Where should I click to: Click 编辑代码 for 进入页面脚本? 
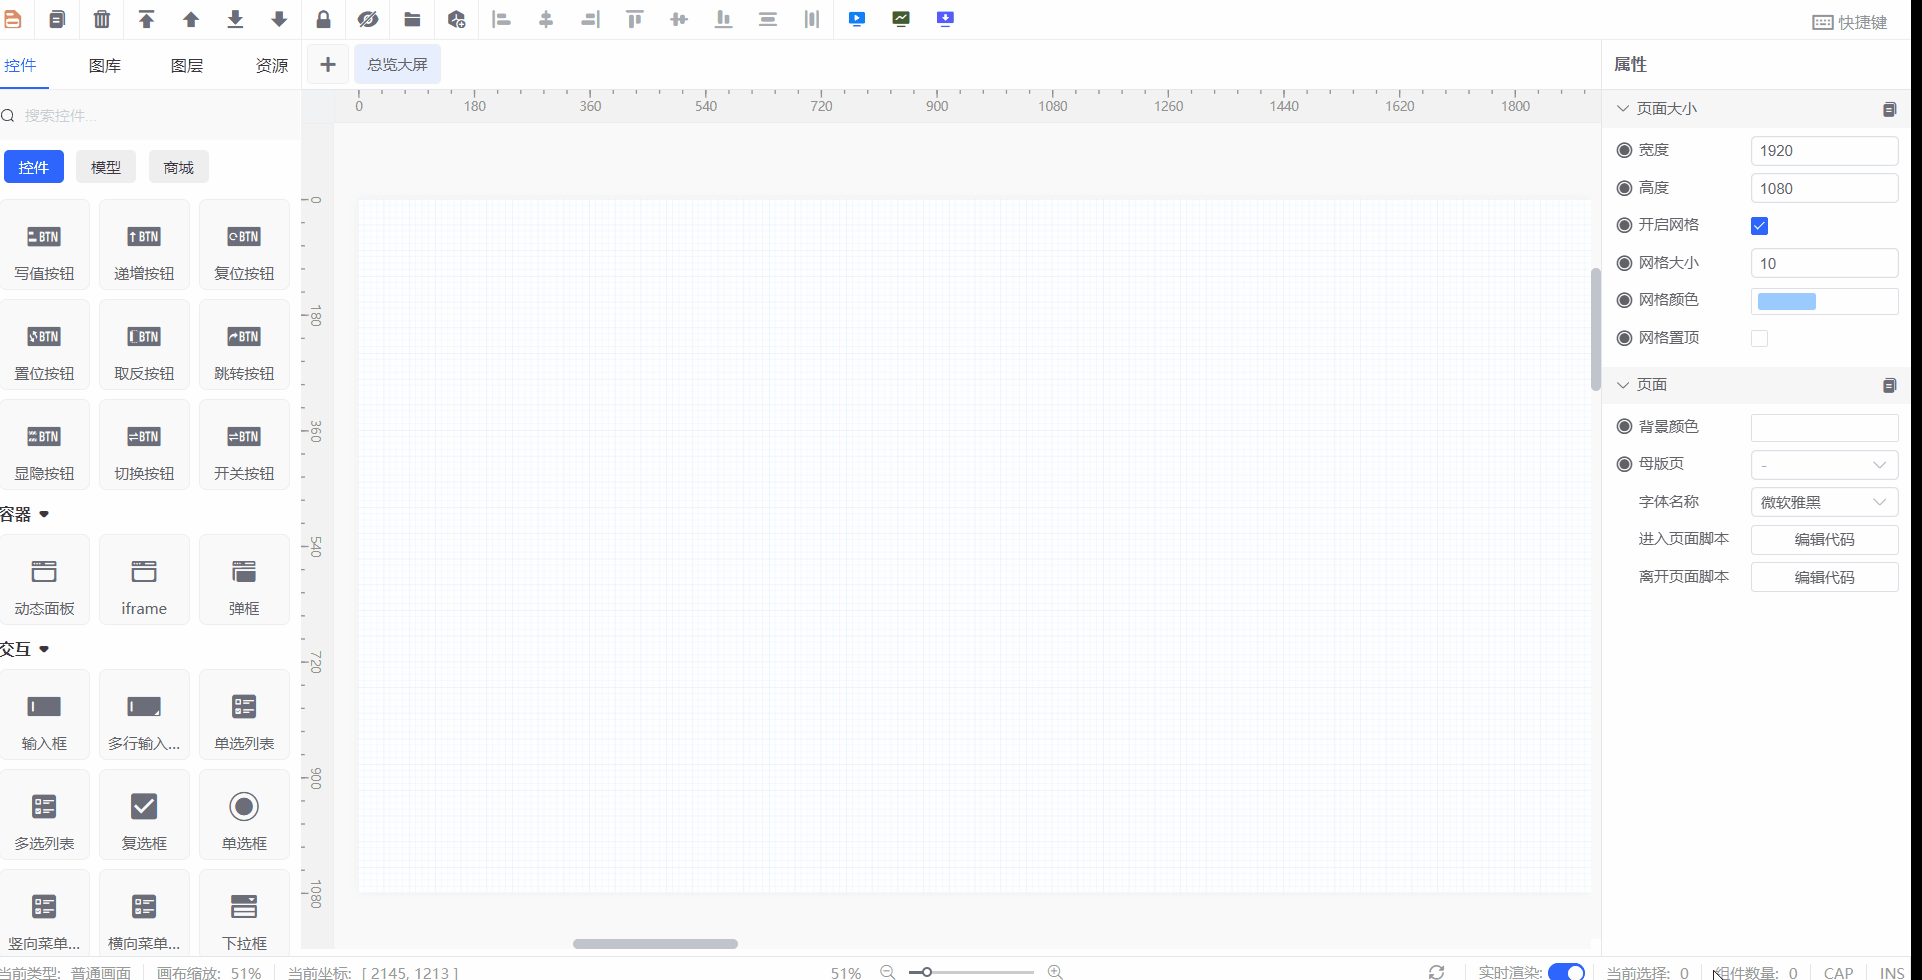[1824, 539]
